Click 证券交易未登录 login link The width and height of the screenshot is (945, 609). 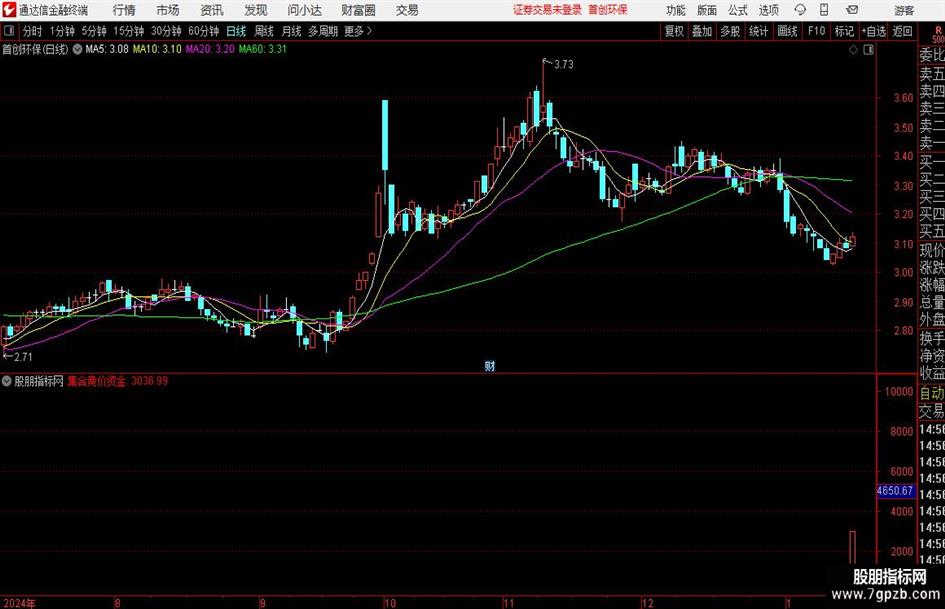click(x=547, y=10)
